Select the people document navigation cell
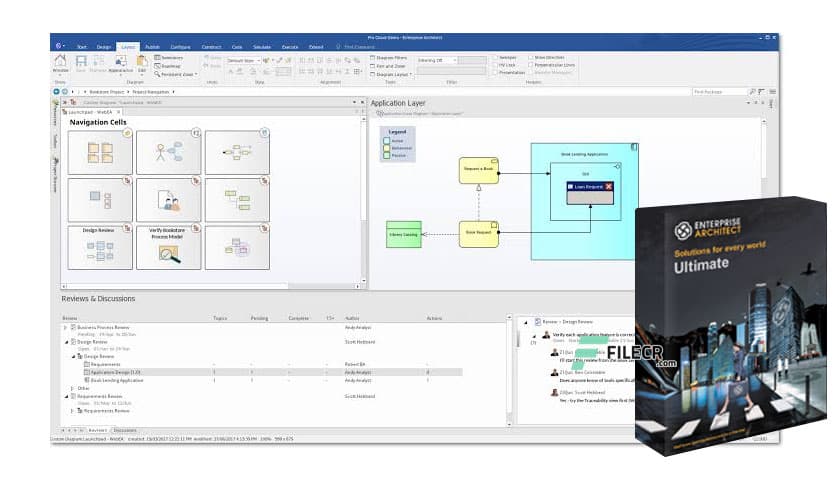Image resolution: width=836 pixels, height=484 pixels. pos(168,200)
